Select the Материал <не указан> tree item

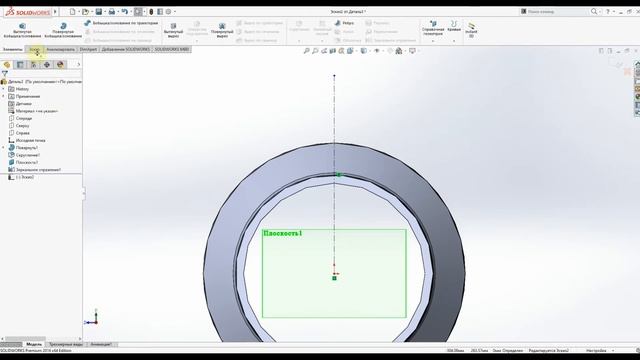[33, 111]
